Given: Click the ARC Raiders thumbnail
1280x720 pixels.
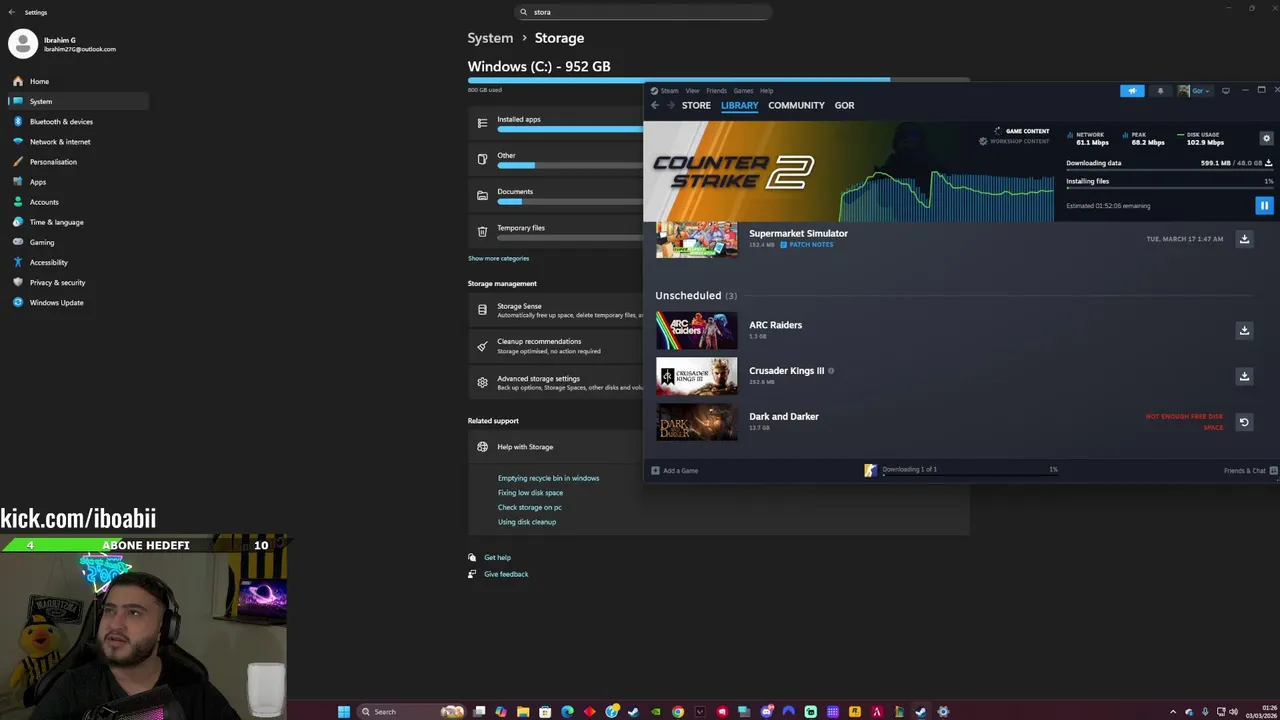Looking at the screenshot, I should [696, 330].
